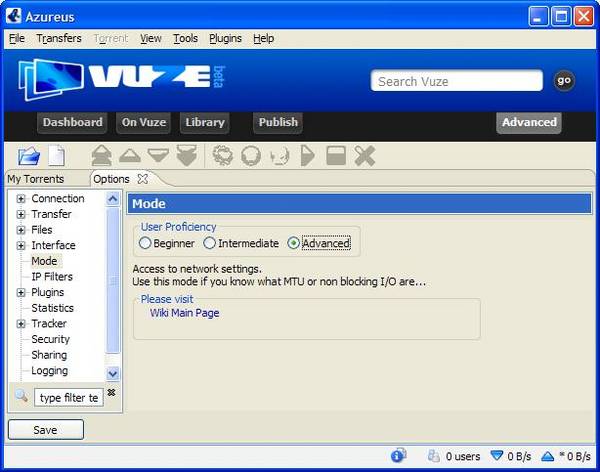Expand the Connection tree node
The height and width of the screenshot is (472, 600).
pyautogui.click(x=21, y=198)
